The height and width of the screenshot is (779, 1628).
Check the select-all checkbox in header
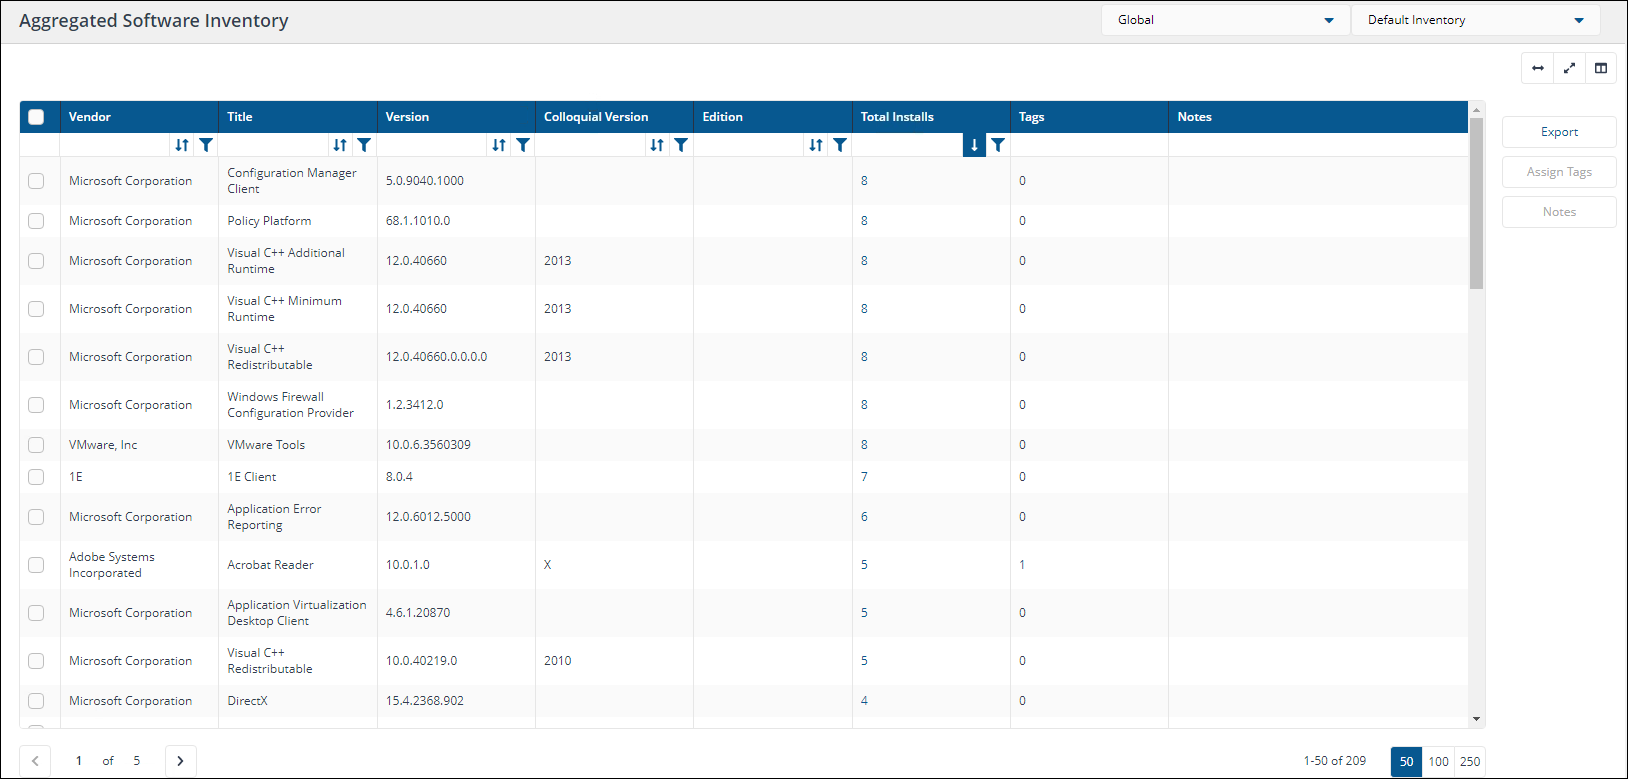(x=36, y=117)
